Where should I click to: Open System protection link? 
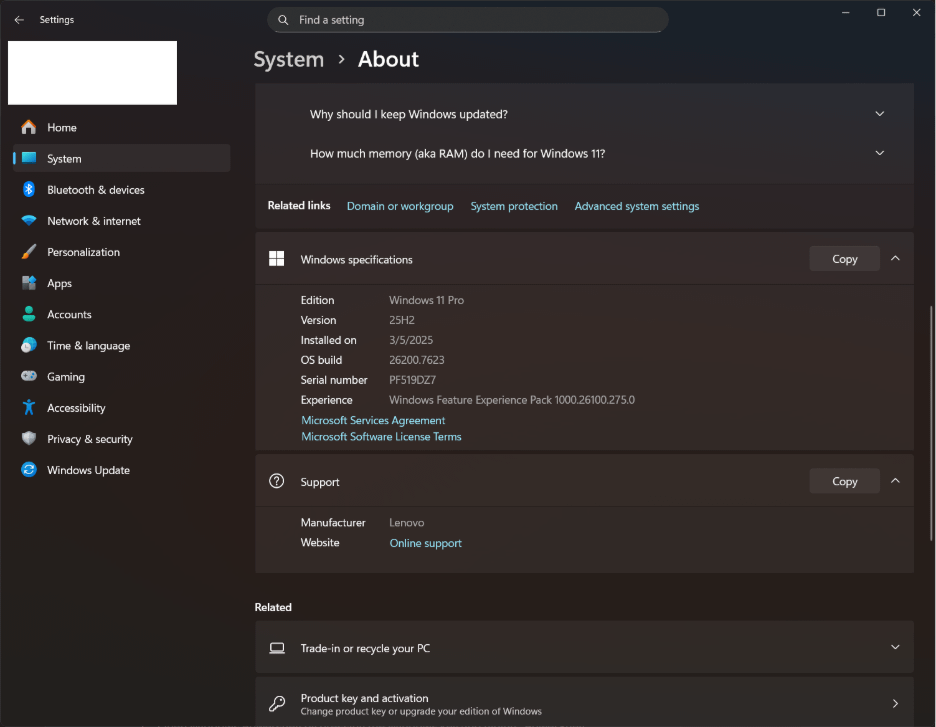click(514, 206)
